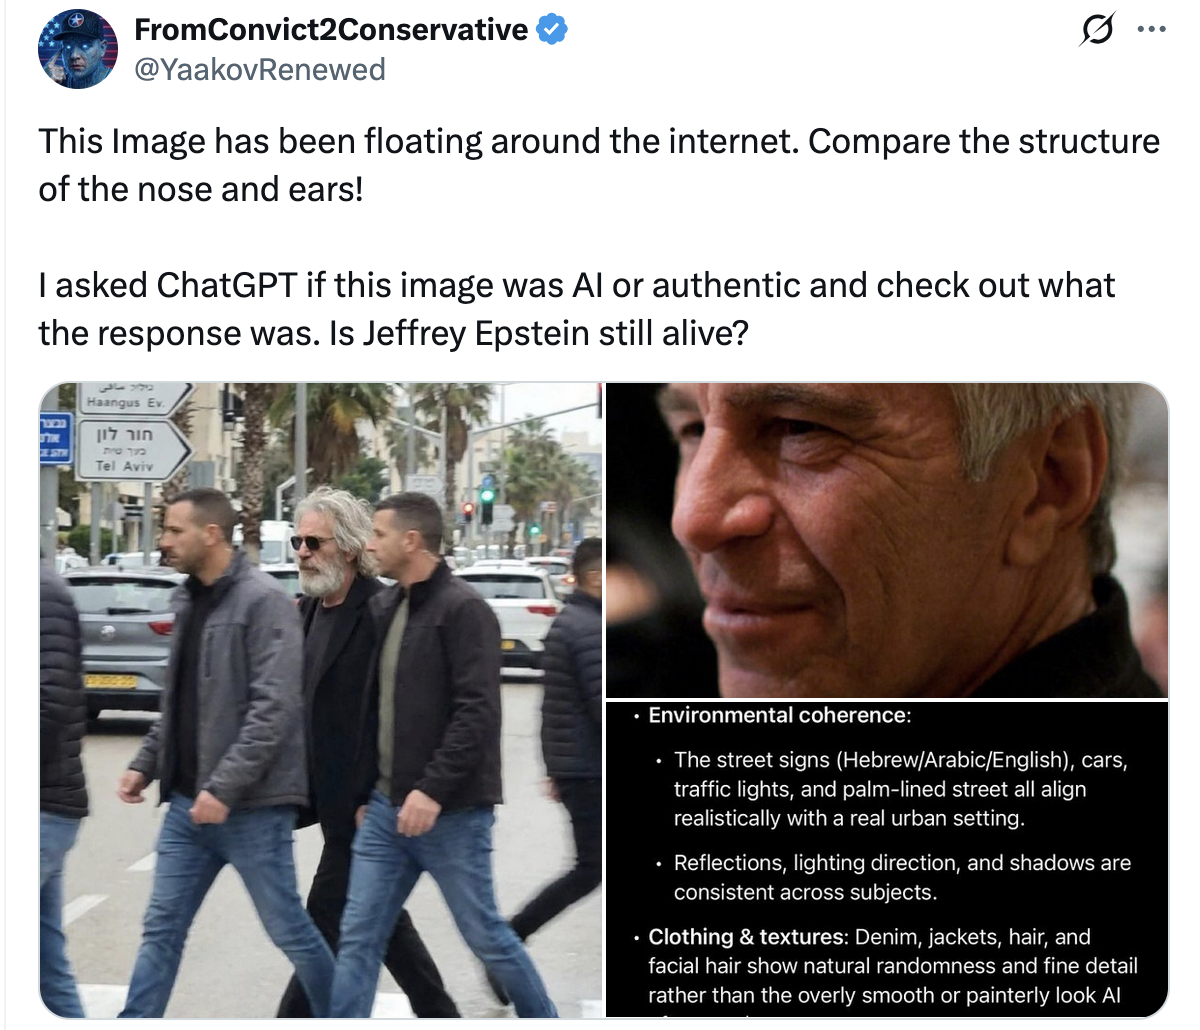Open the ChatGPT response screenshot image
The image size is (1200, 1030).
tap(887, 860)
